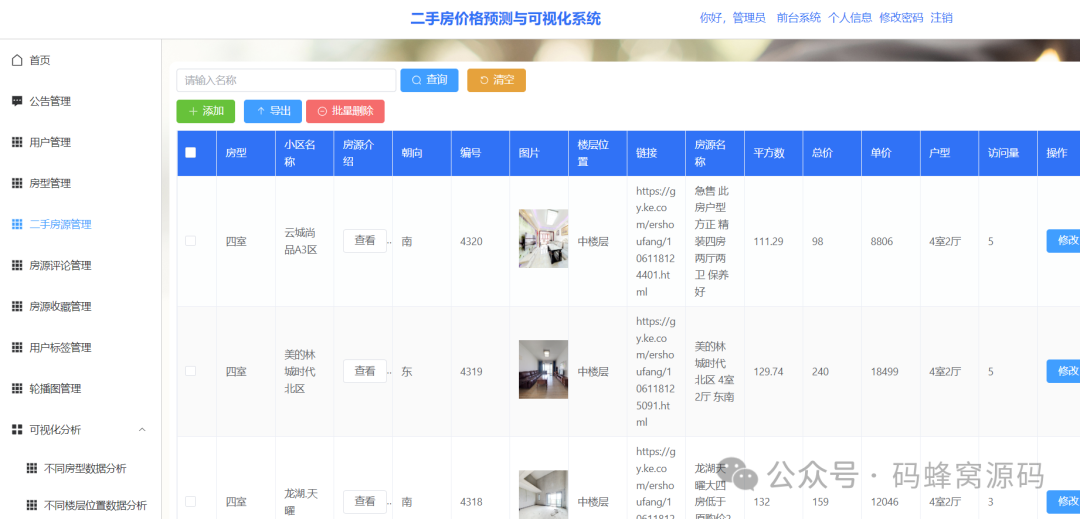Focus the 请输入名称 search field
Screen dimensions: 1080x519
(x=286, y=80)
